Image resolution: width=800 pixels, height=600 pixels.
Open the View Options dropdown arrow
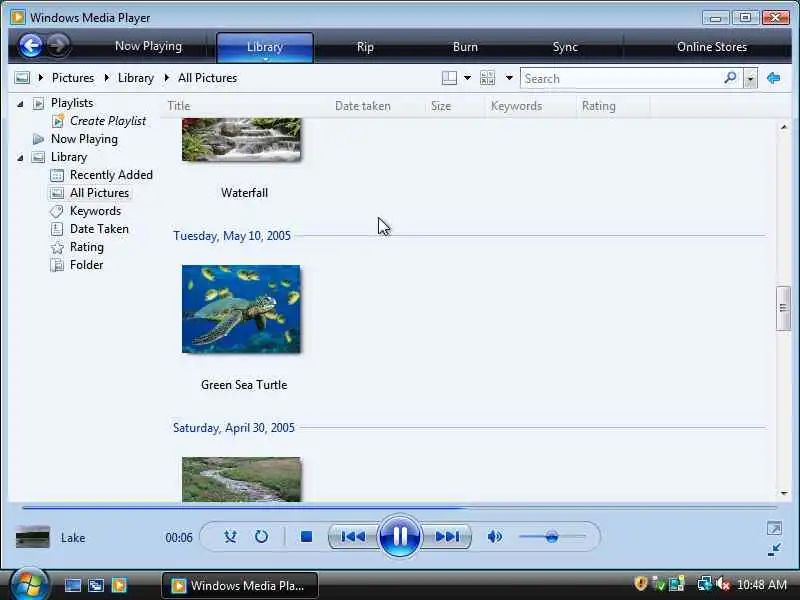pyautogui.click(x=509, y=78)
